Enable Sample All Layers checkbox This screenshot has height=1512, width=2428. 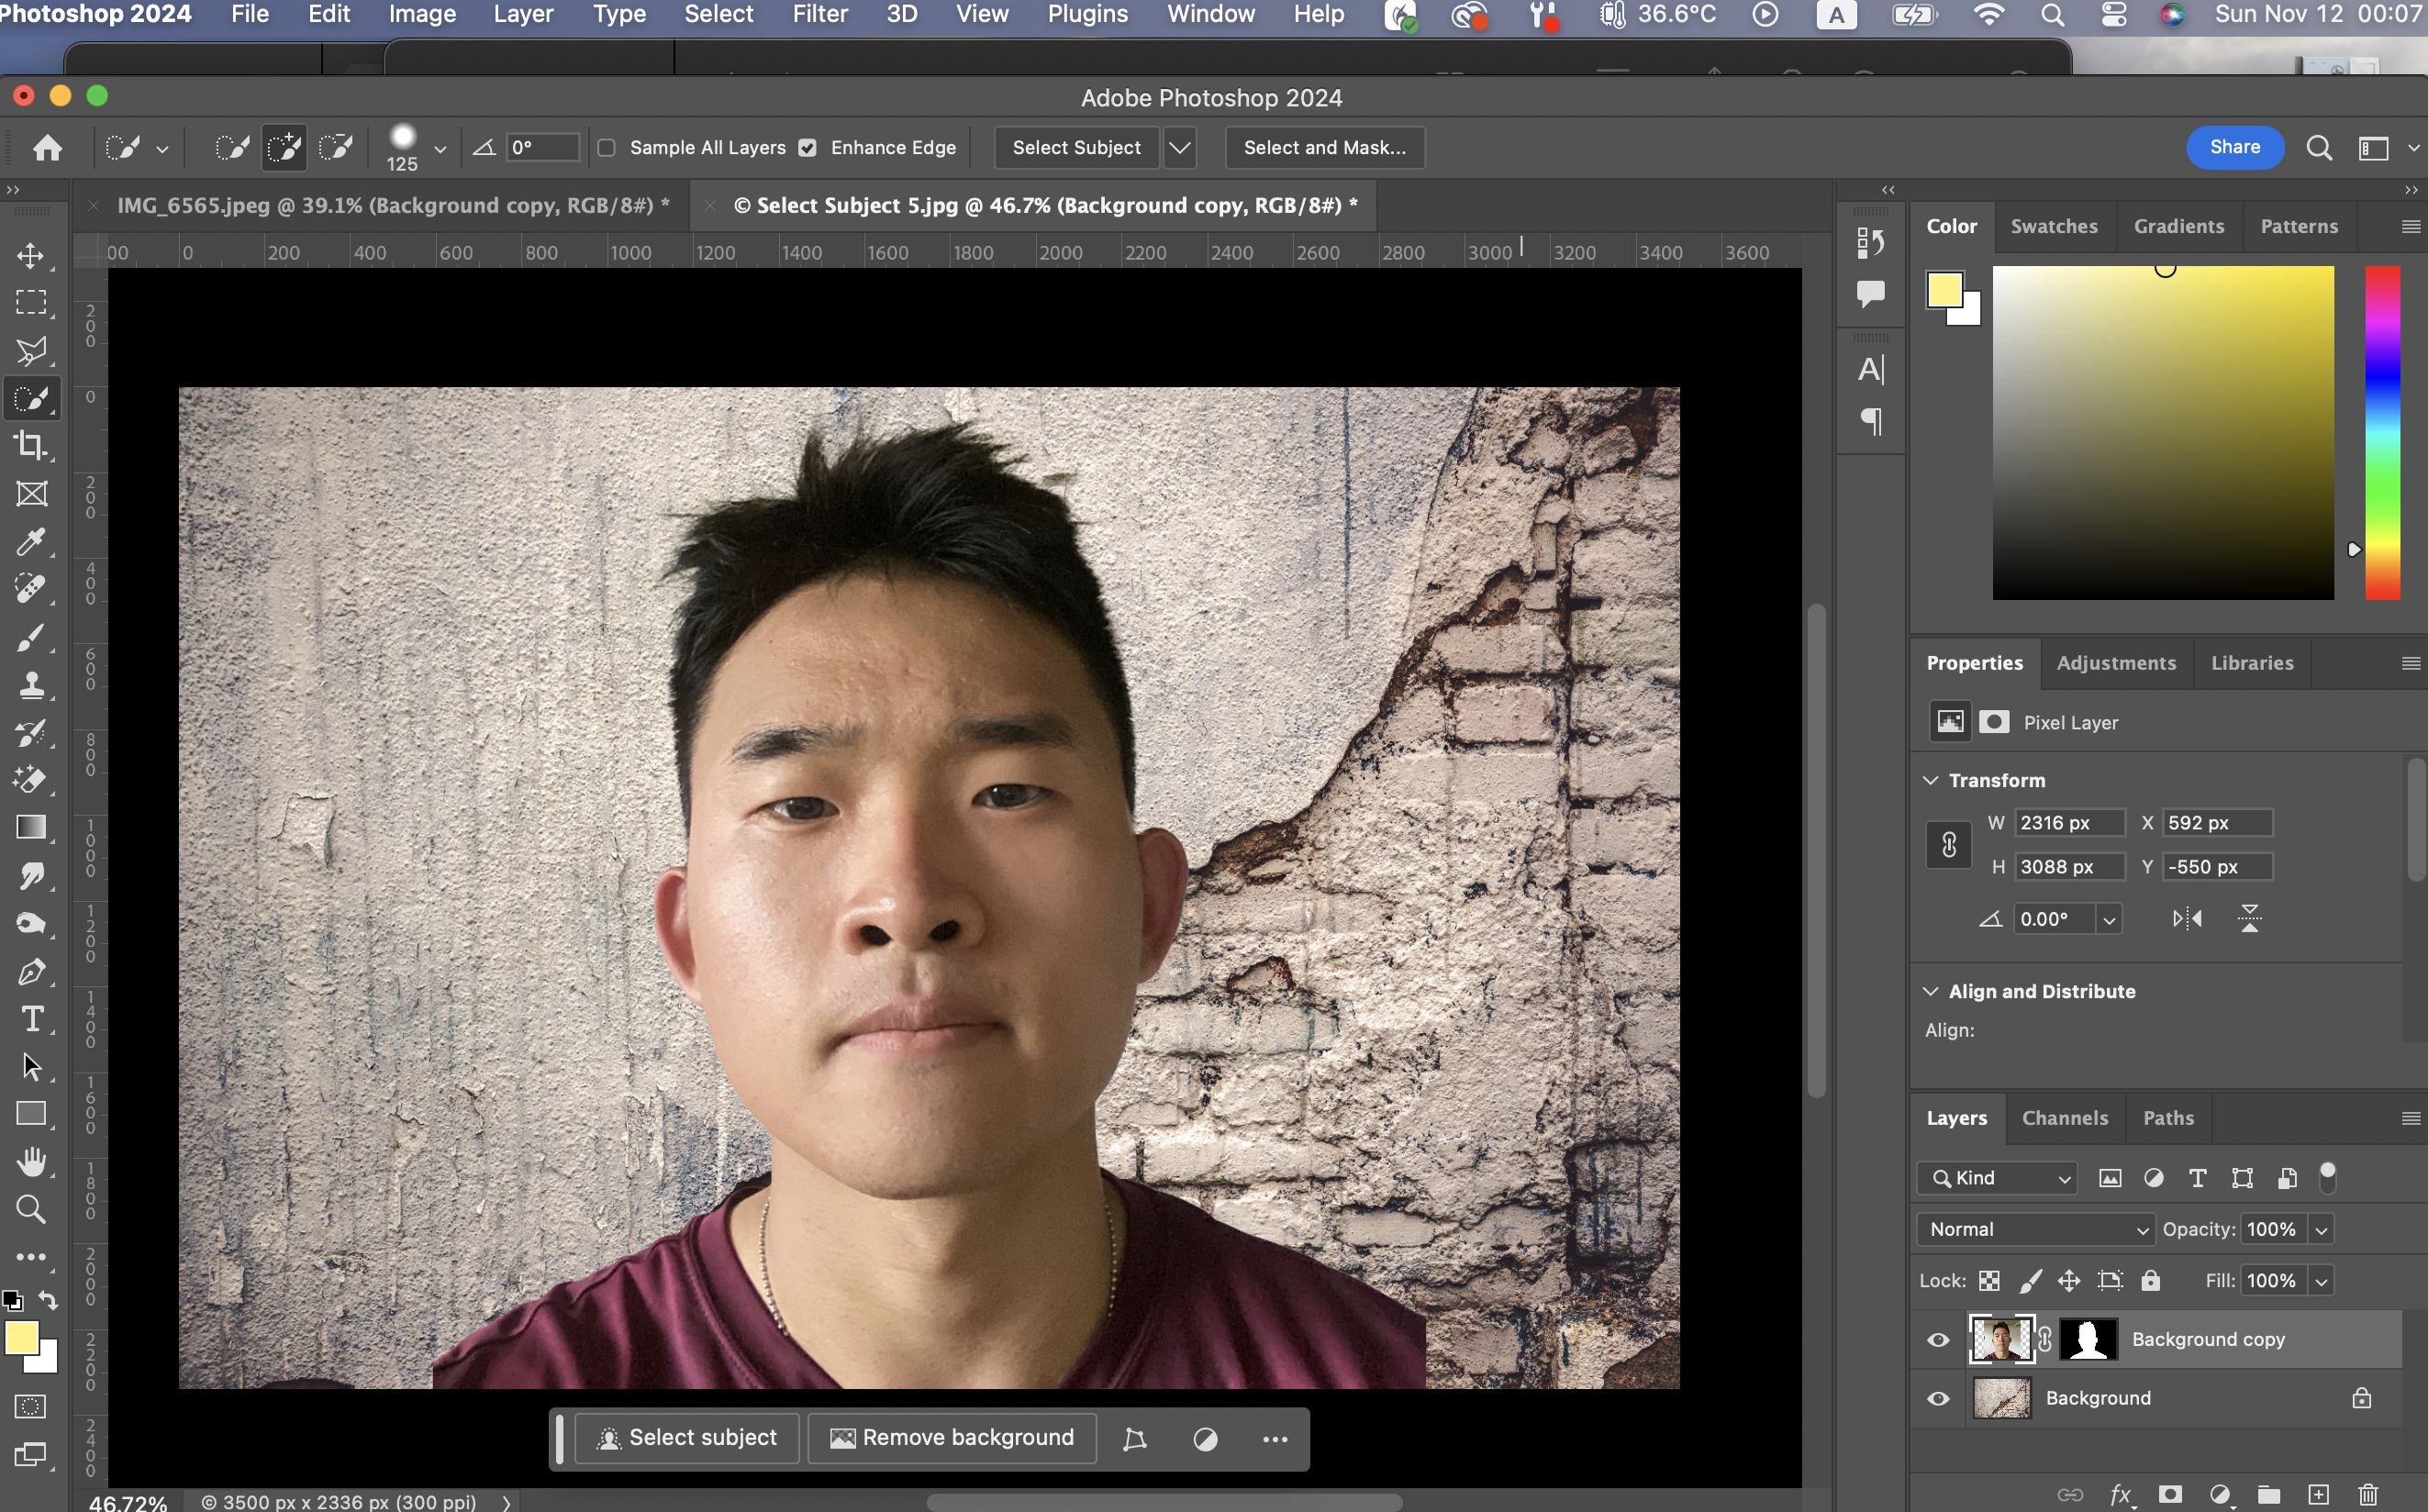[x=606, y=148]
